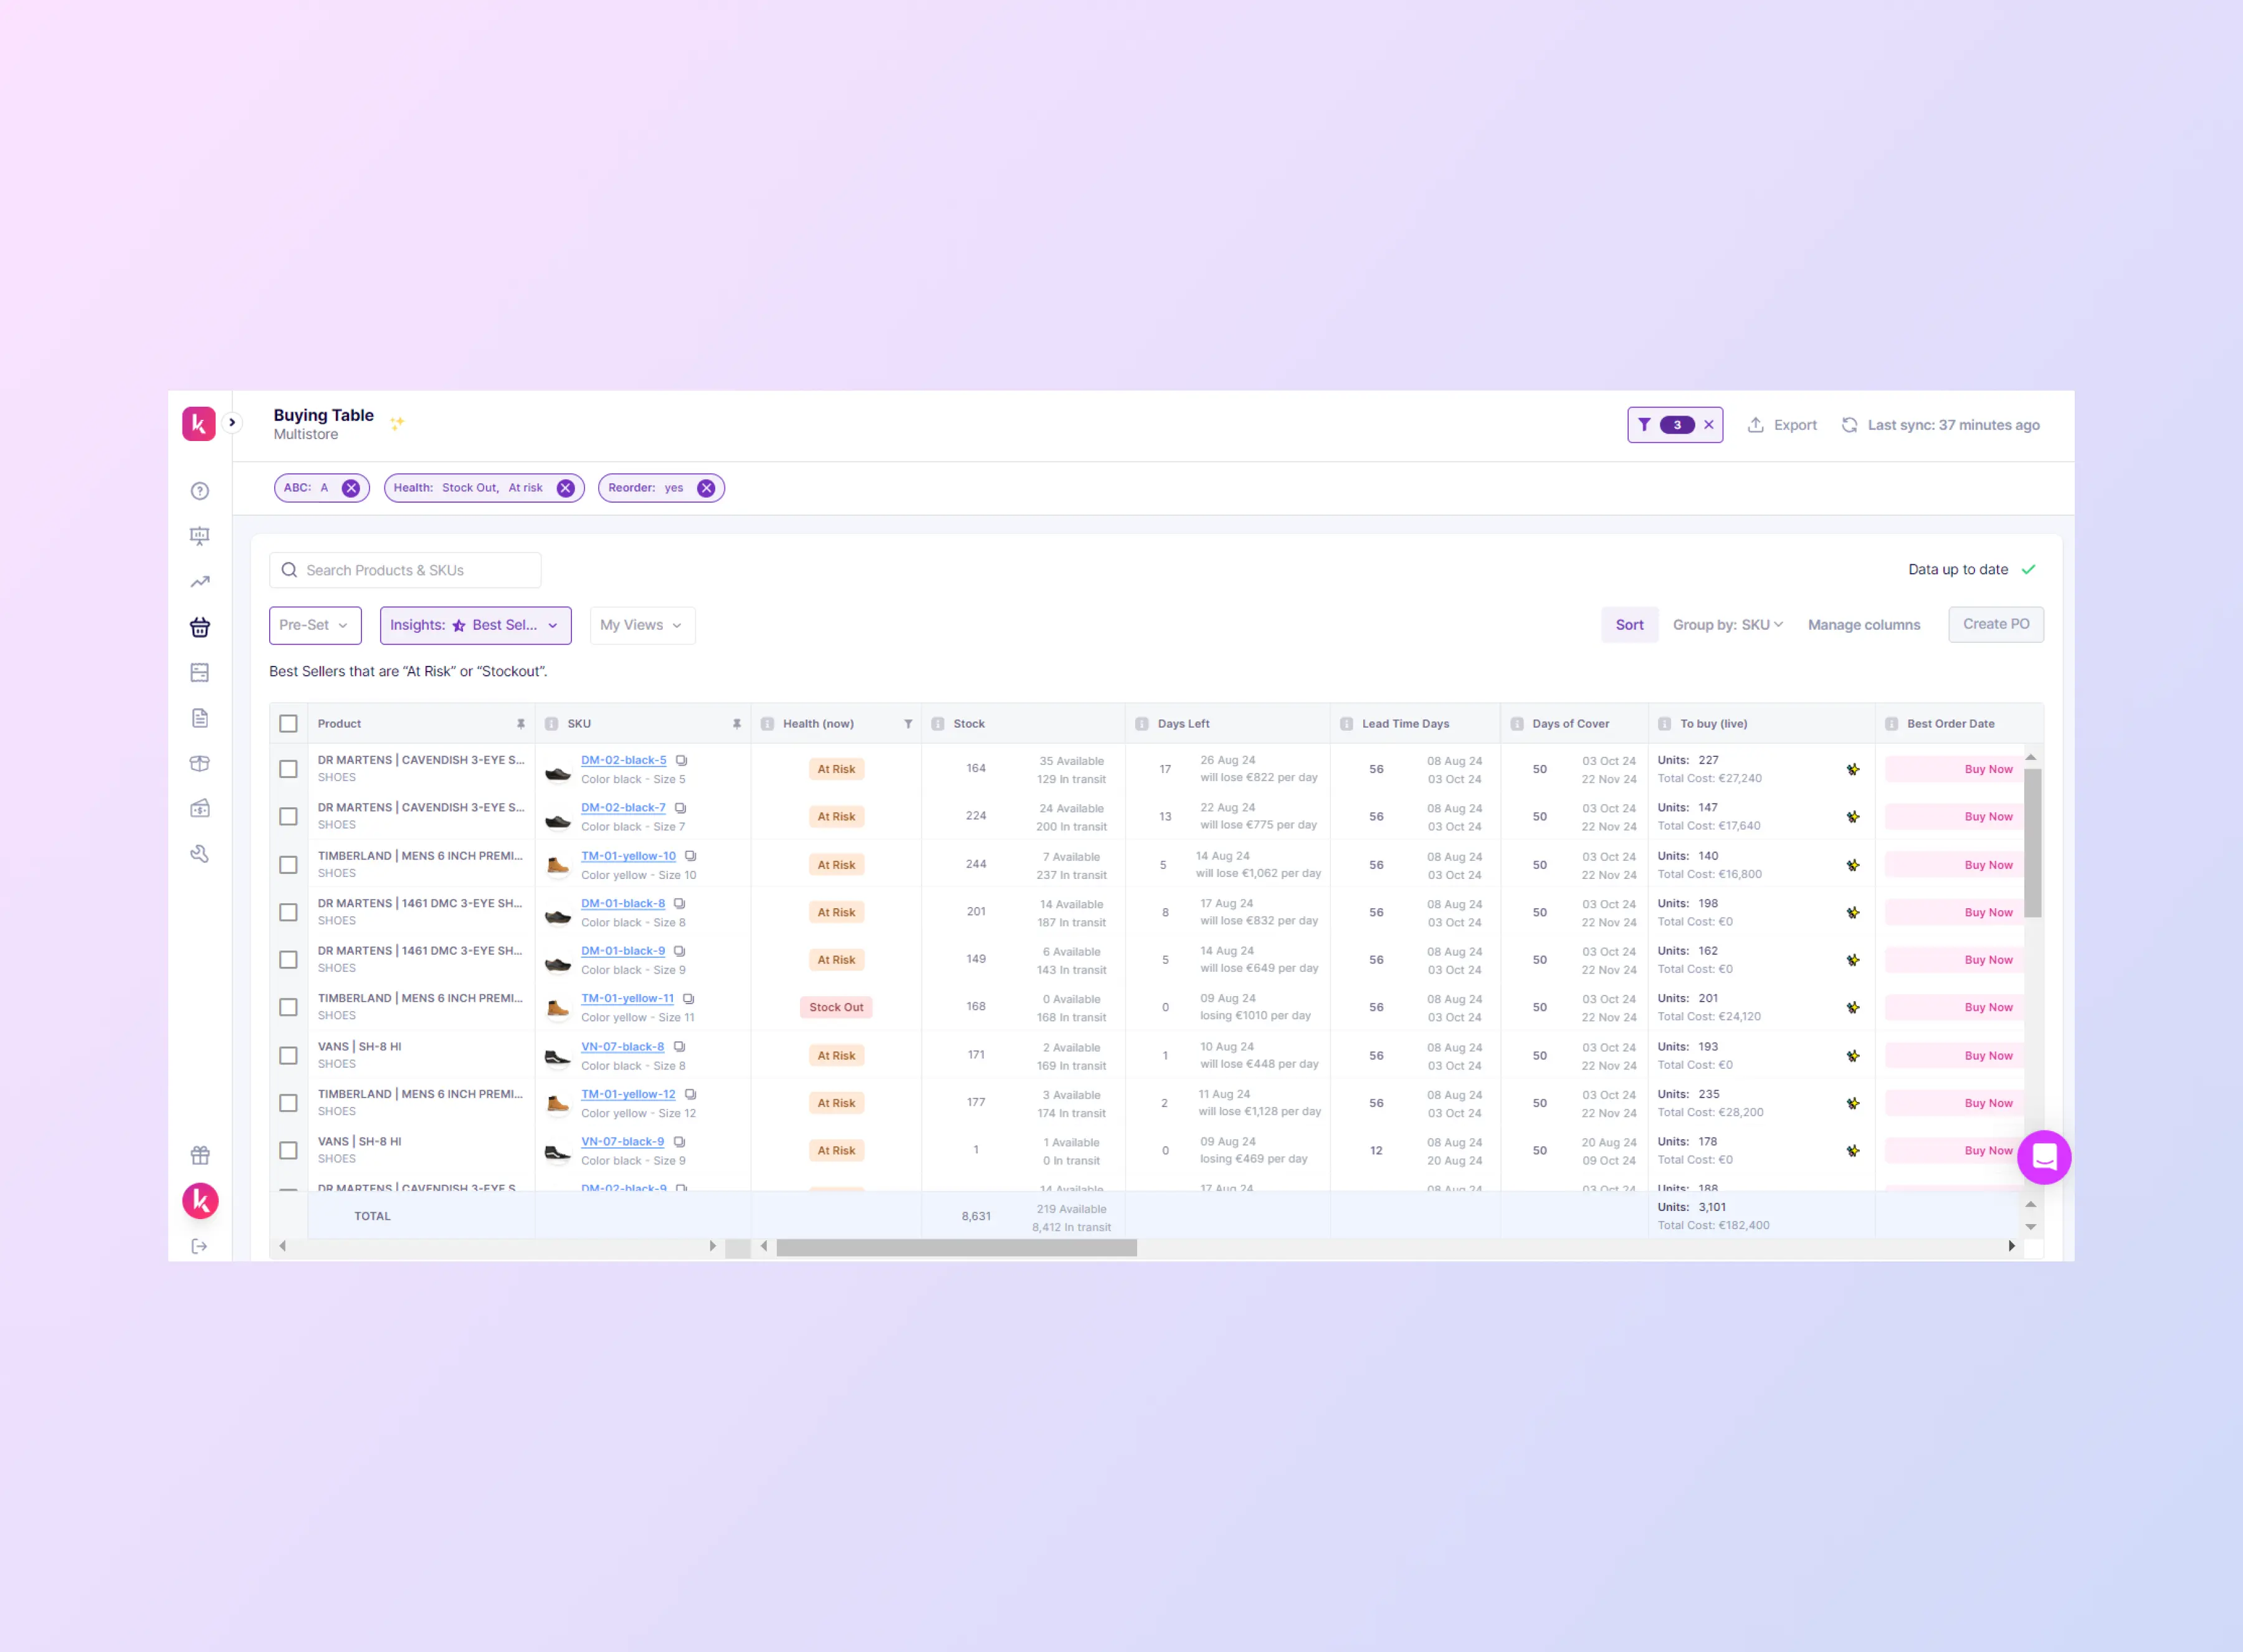This screenshot has height=1652, width=2243.
Task: Open the presentation dashboard sidebar icon
Action: pos(200,536)
